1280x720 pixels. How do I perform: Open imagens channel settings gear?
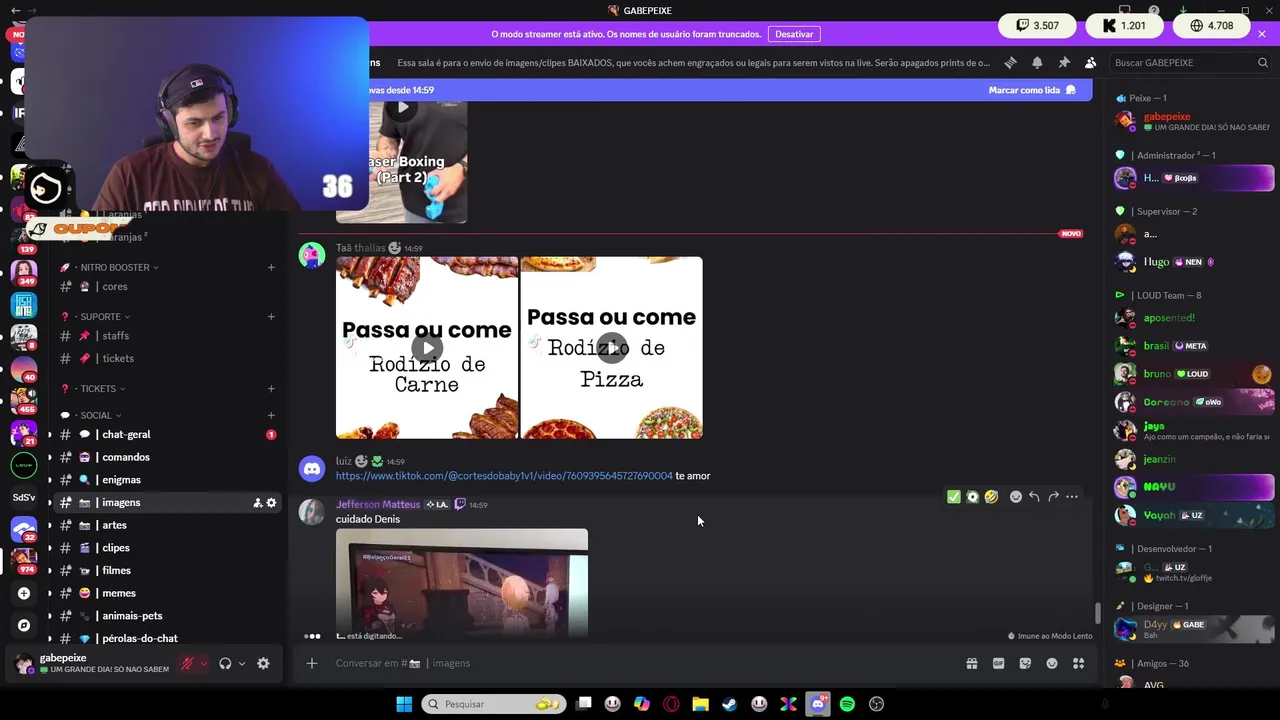click(271, 503)
